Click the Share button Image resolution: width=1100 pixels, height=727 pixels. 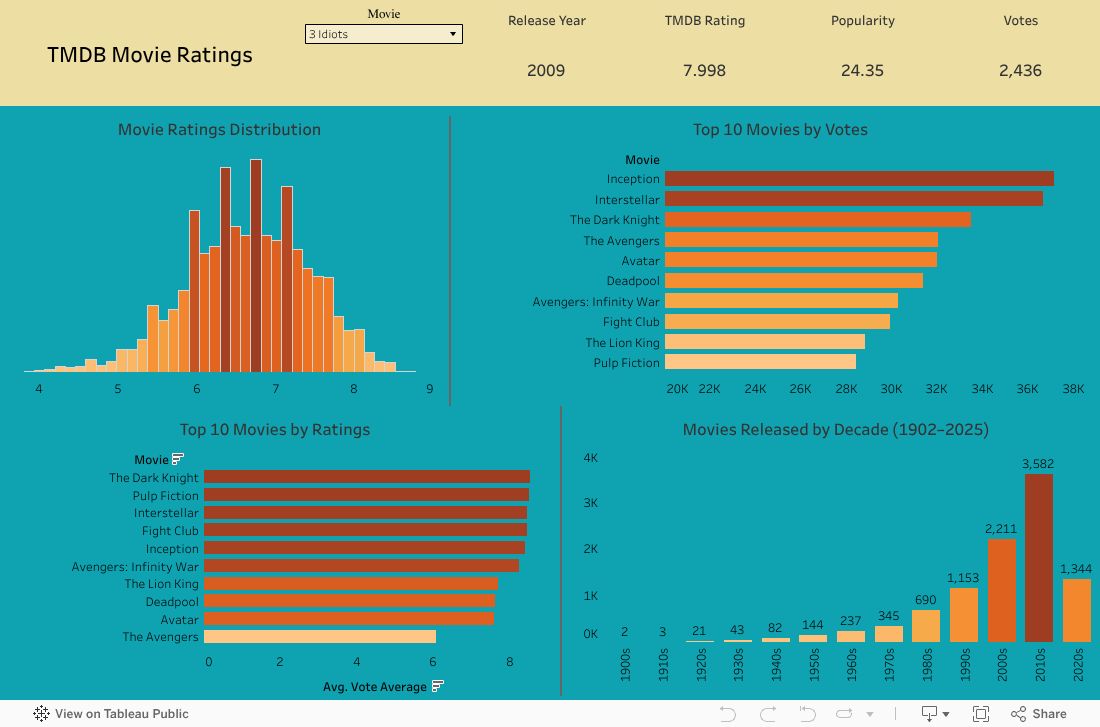[1039, 714]
